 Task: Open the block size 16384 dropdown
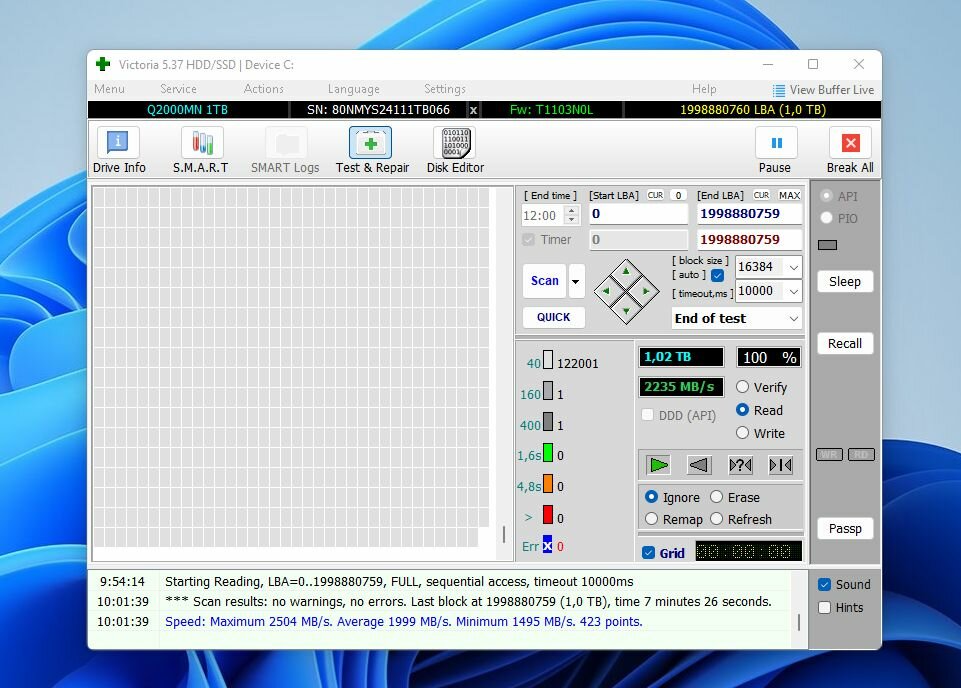[793, 267]
